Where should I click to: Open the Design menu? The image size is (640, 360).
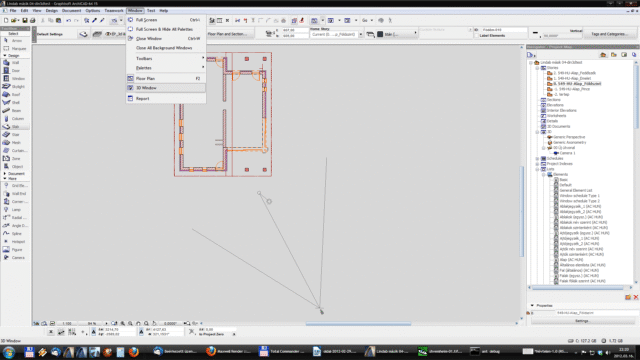coord(51,11)
